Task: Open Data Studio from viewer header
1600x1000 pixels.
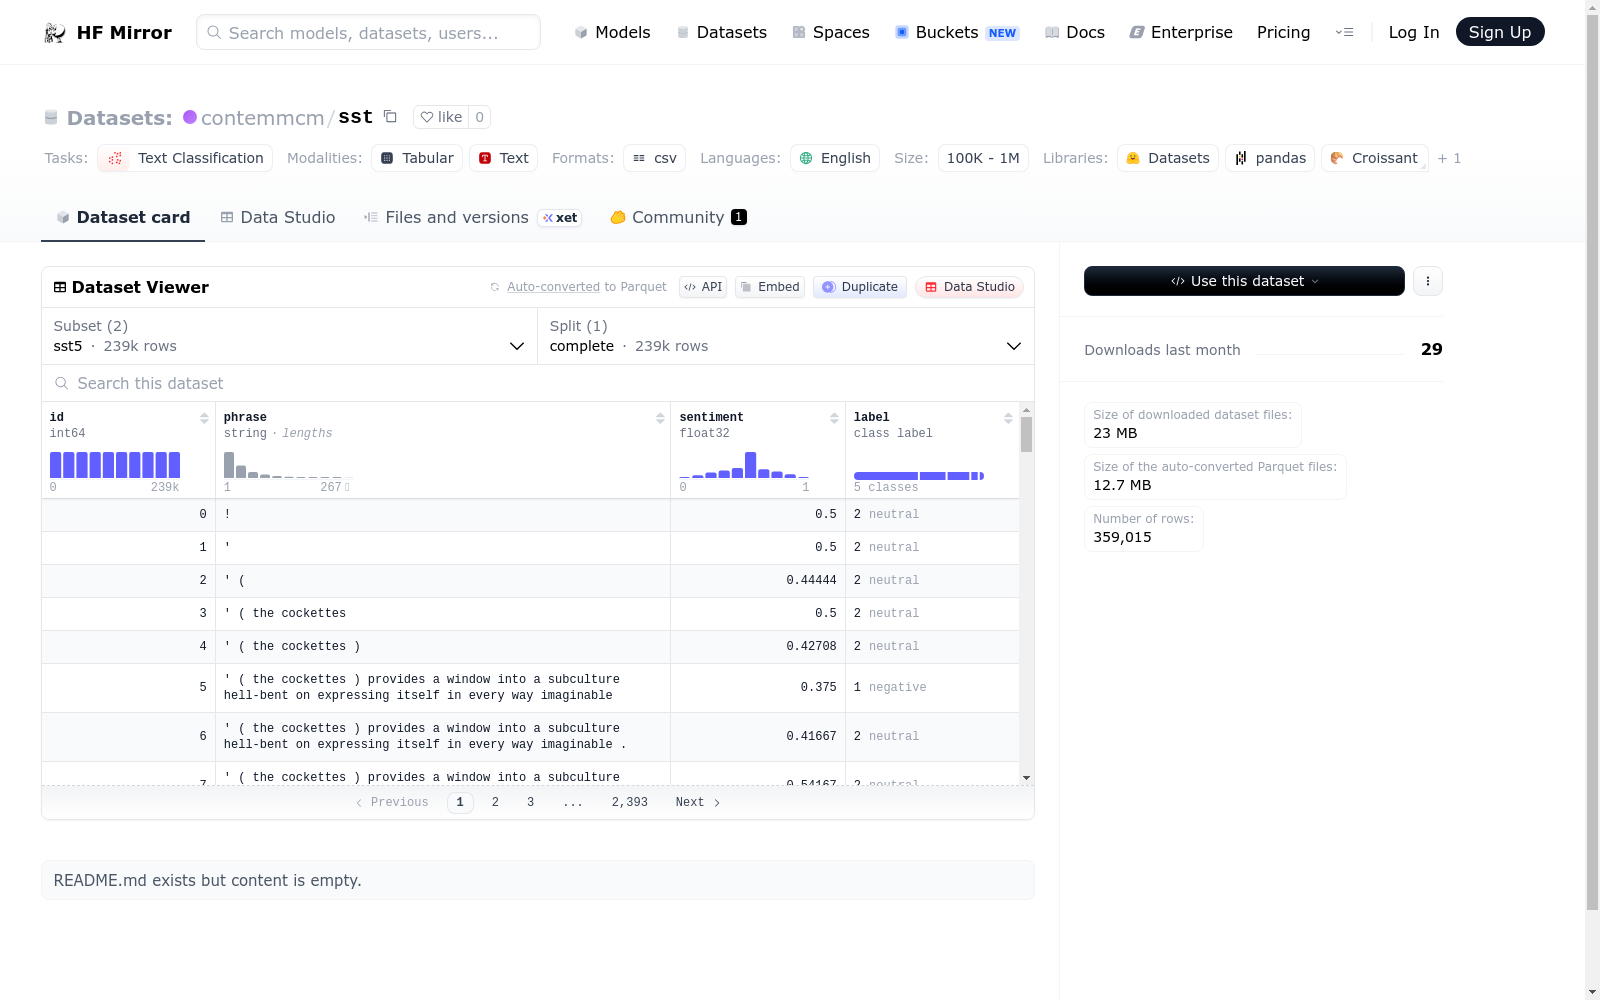Action: (x=969, y=287)
